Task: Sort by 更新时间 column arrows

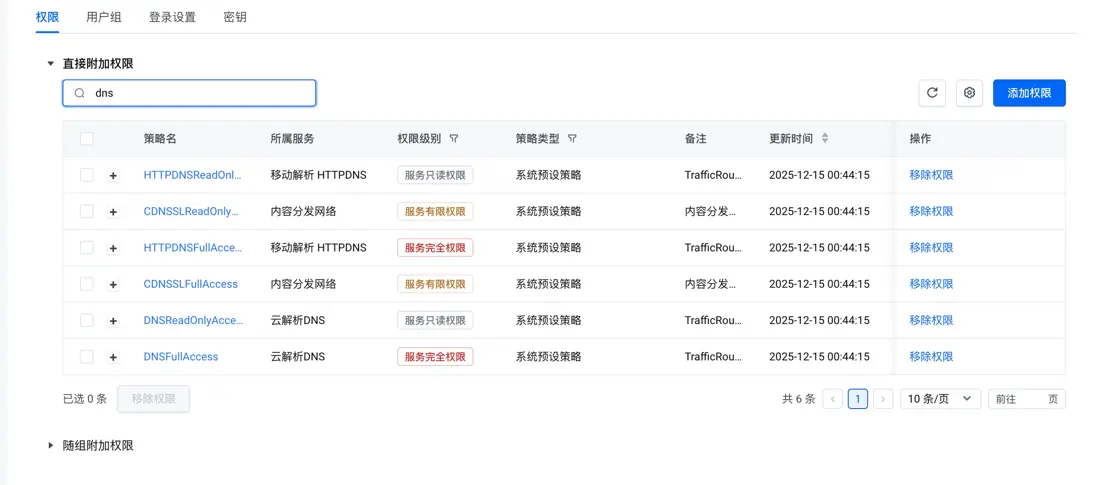Action: pos(825,139)
